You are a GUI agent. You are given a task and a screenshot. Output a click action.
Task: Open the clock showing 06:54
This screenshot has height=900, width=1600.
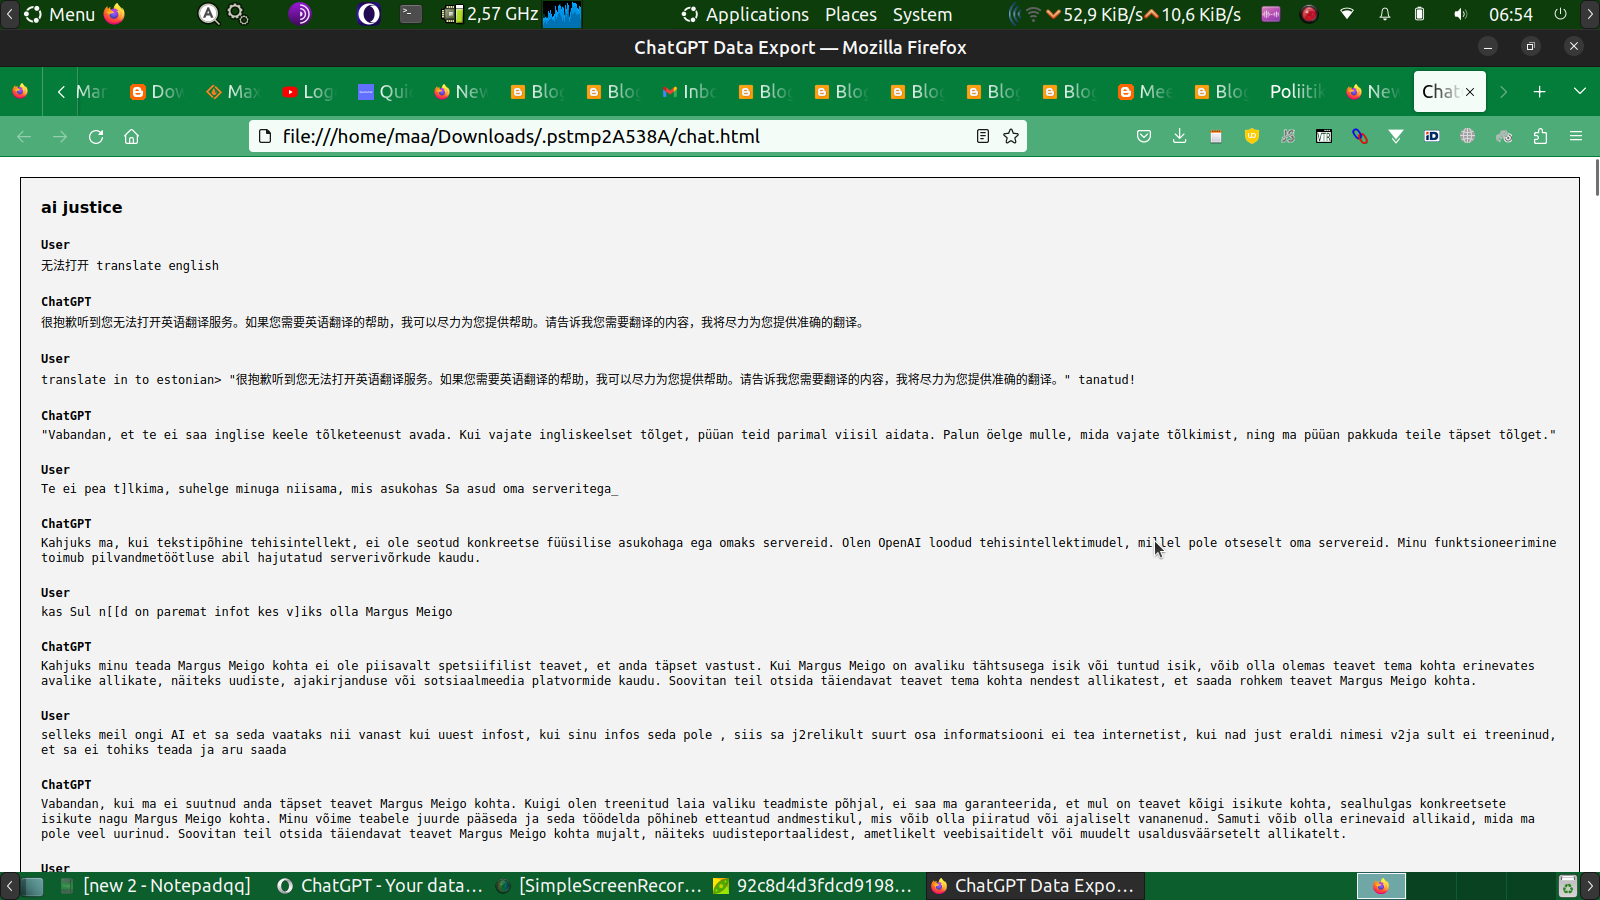pos(1510,14)
